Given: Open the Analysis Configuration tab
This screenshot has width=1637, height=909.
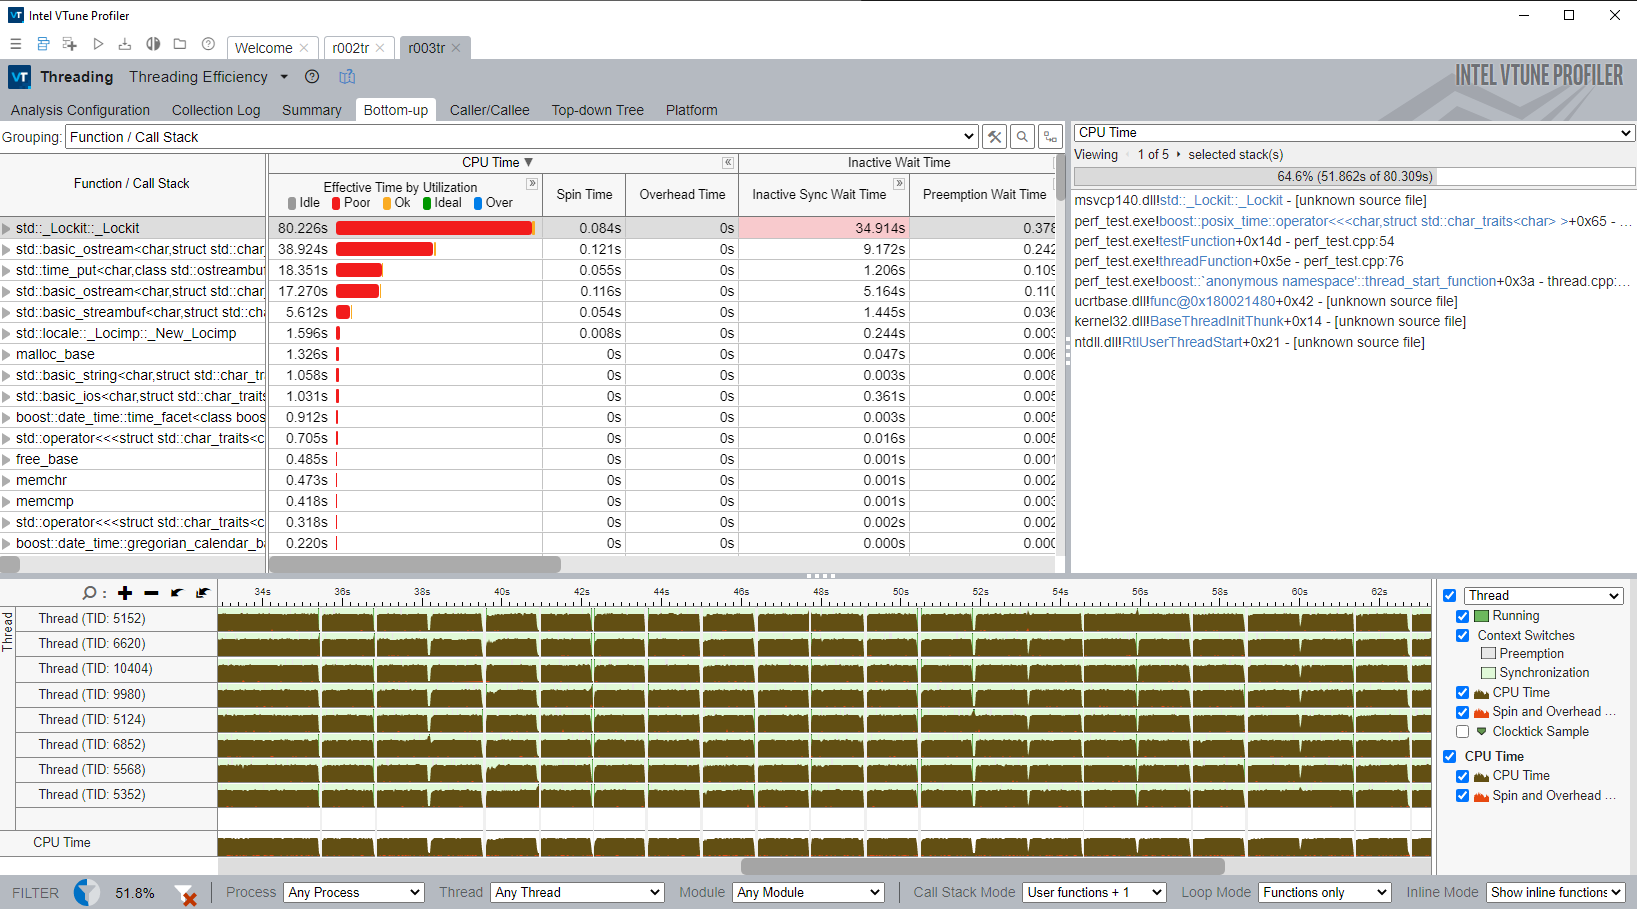Looking at the screenshot, I should (80, 110).
